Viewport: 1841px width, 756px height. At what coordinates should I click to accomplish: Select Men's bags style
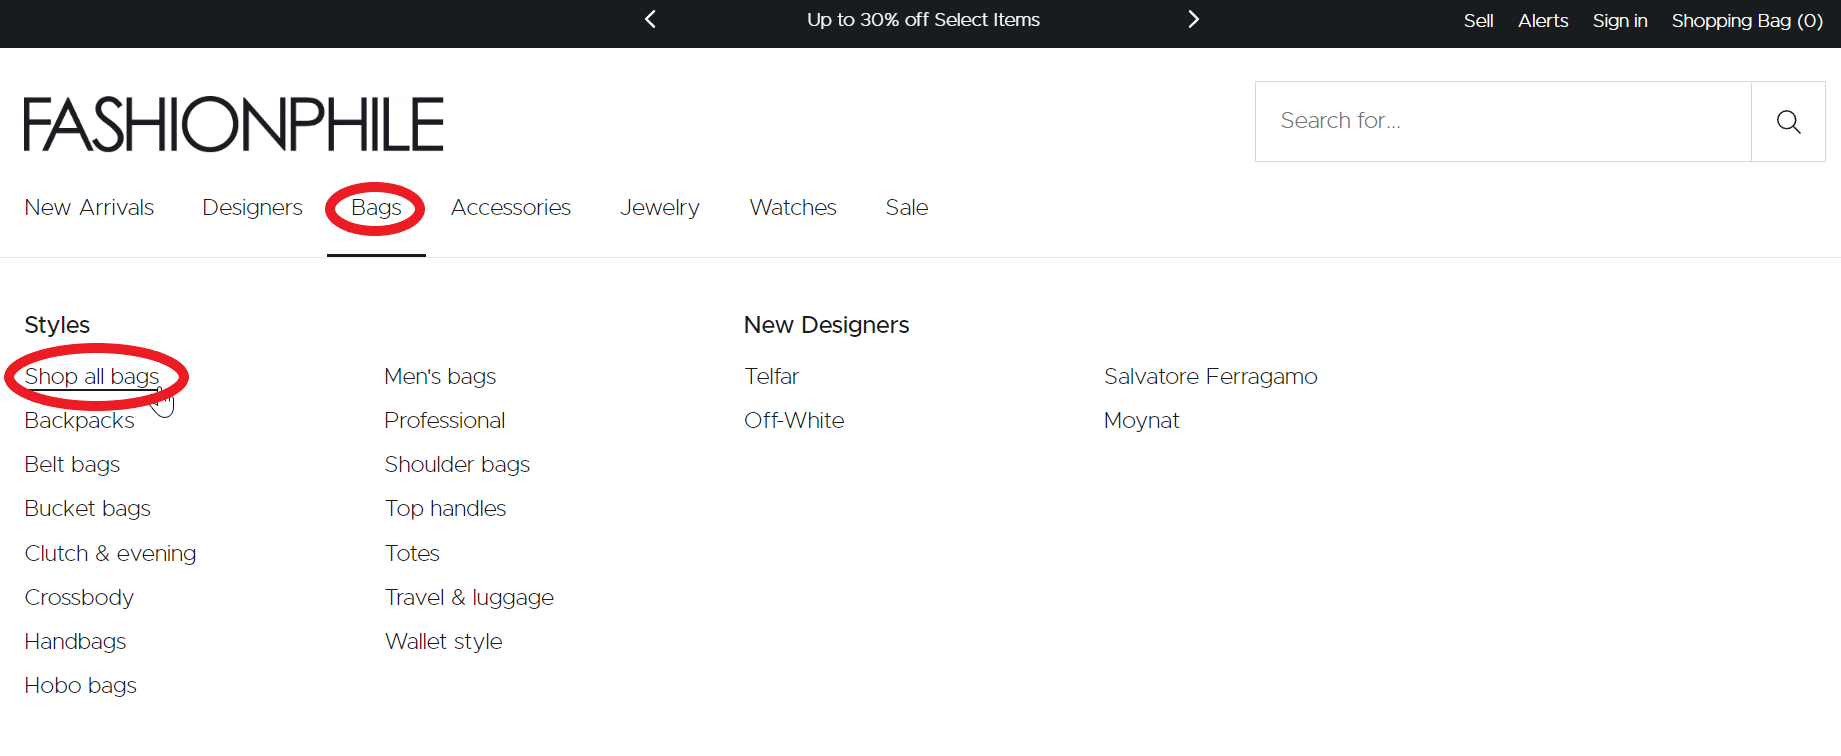click(440, 376)
